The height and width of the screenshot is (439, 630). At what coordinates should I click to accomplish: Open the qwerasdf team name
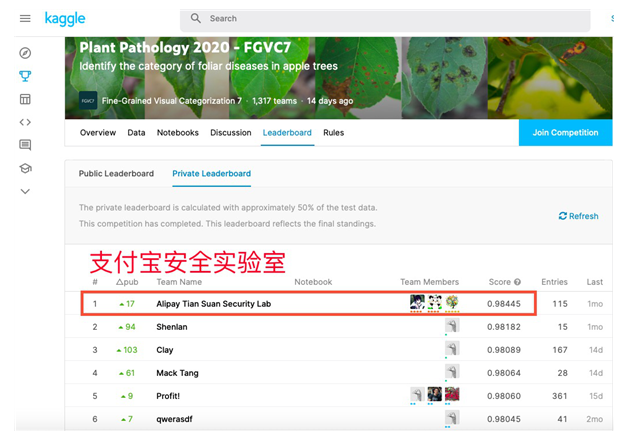[174, 419]
